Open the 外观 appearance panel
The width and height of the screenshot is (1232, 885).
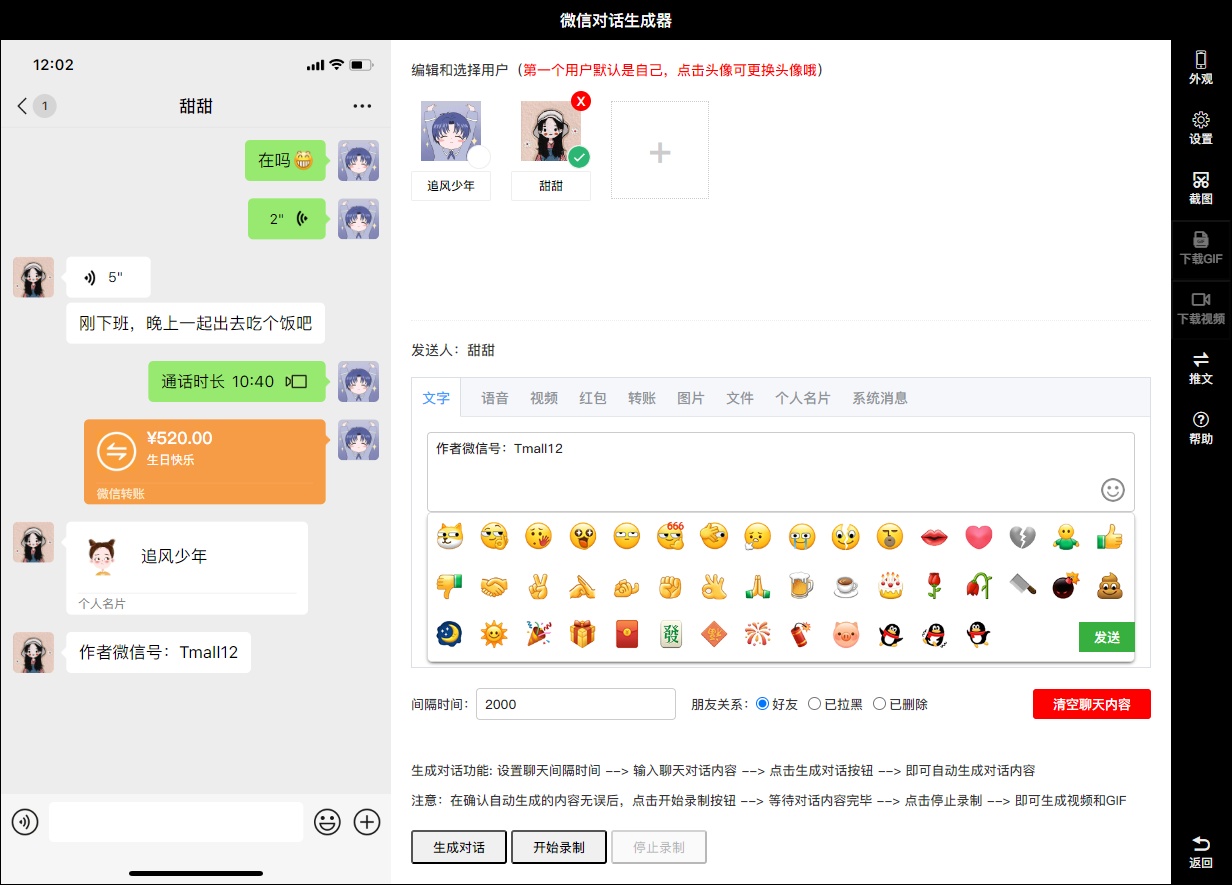click(x=1200, y=67)
